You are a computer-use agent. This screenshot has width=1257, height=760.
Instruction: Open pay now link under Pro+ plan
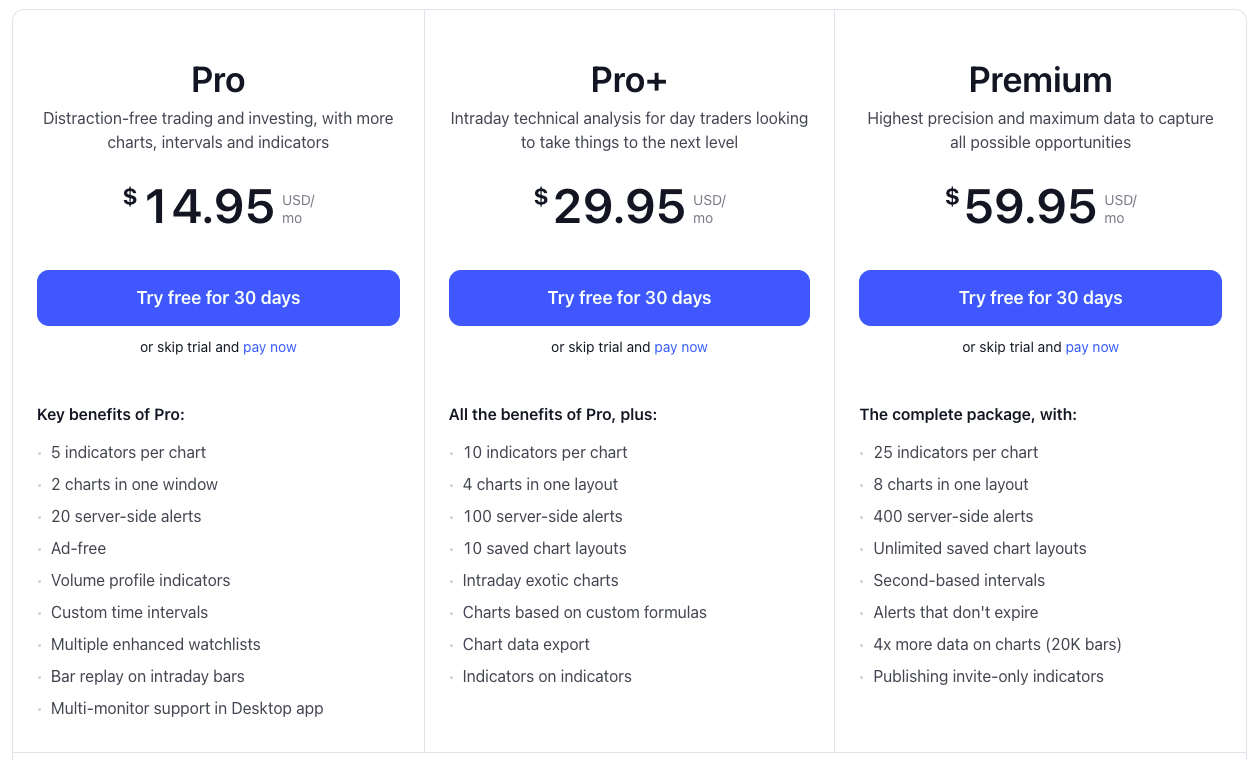[681, 347]
